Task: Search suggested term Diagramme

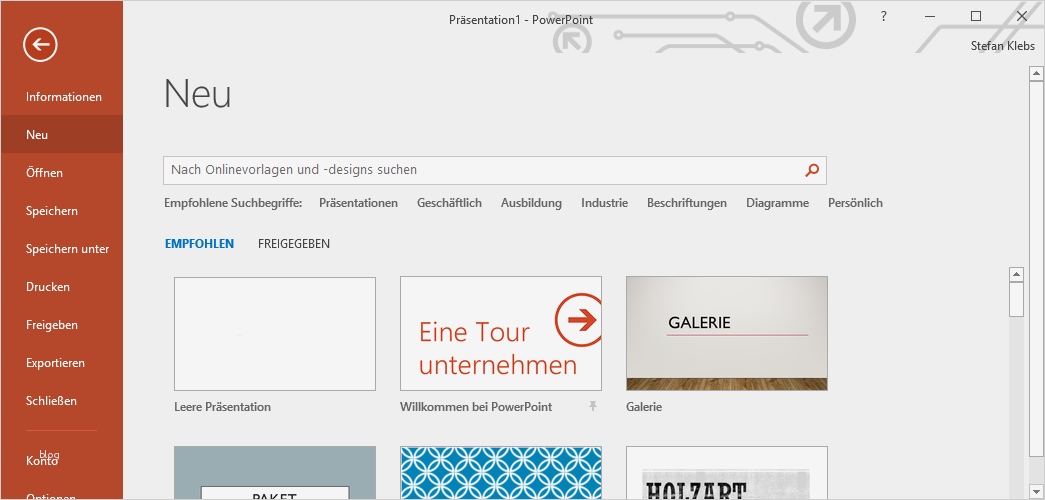Action: point(777,203)
